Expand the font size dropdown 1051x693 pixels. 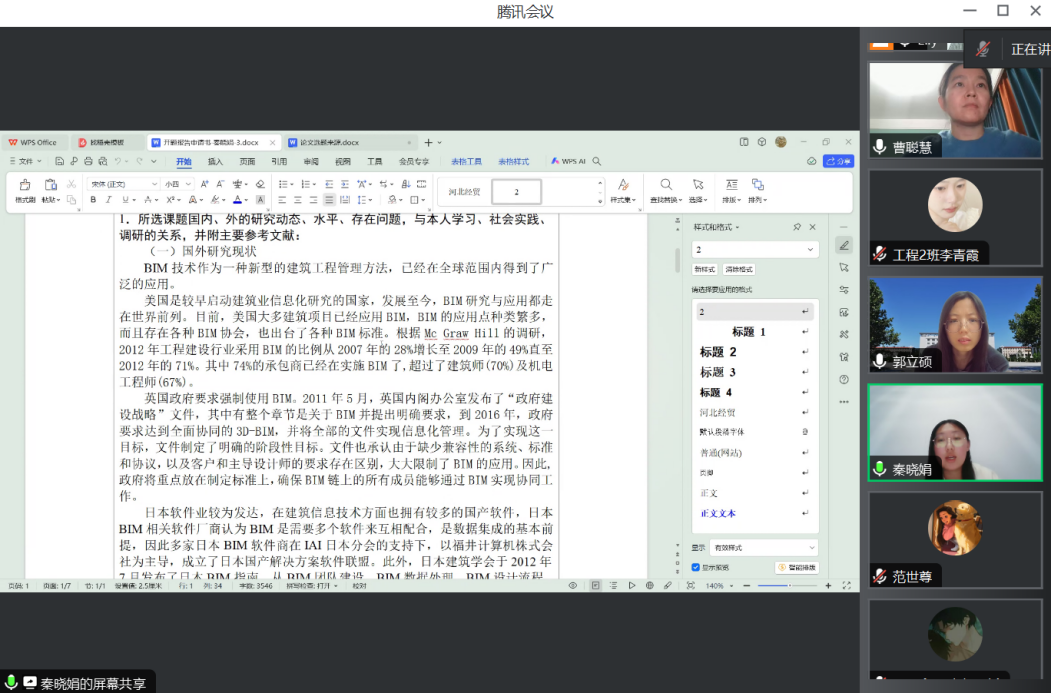(x=188, y=184)
